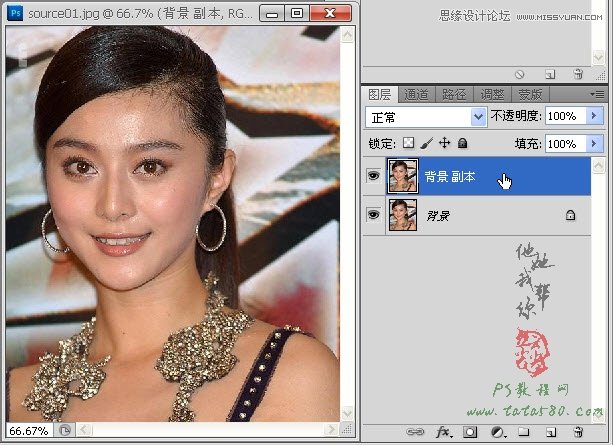Open the 调整 tab
Screen dimensions: 613x445
pos(492,95)
